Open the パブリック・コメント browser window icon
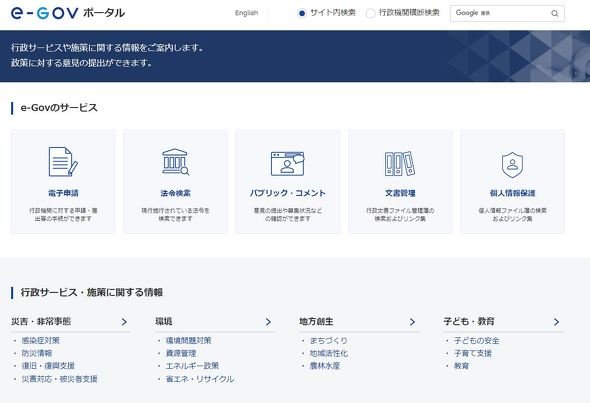This screenshot has height=403, width=590. click(287, 164)
